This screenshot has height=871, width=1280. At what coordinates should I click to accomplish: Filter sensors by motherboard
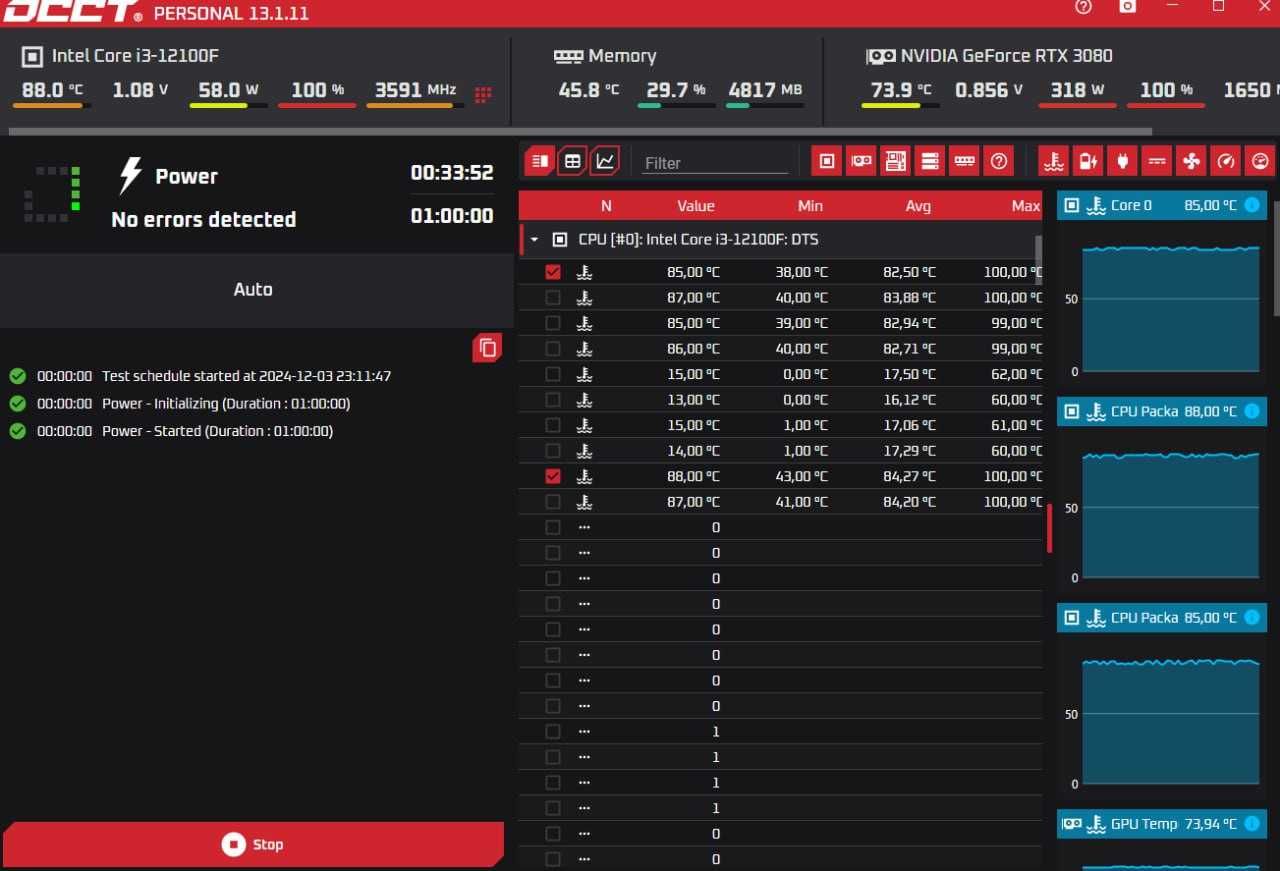click(x=895, y=161)
